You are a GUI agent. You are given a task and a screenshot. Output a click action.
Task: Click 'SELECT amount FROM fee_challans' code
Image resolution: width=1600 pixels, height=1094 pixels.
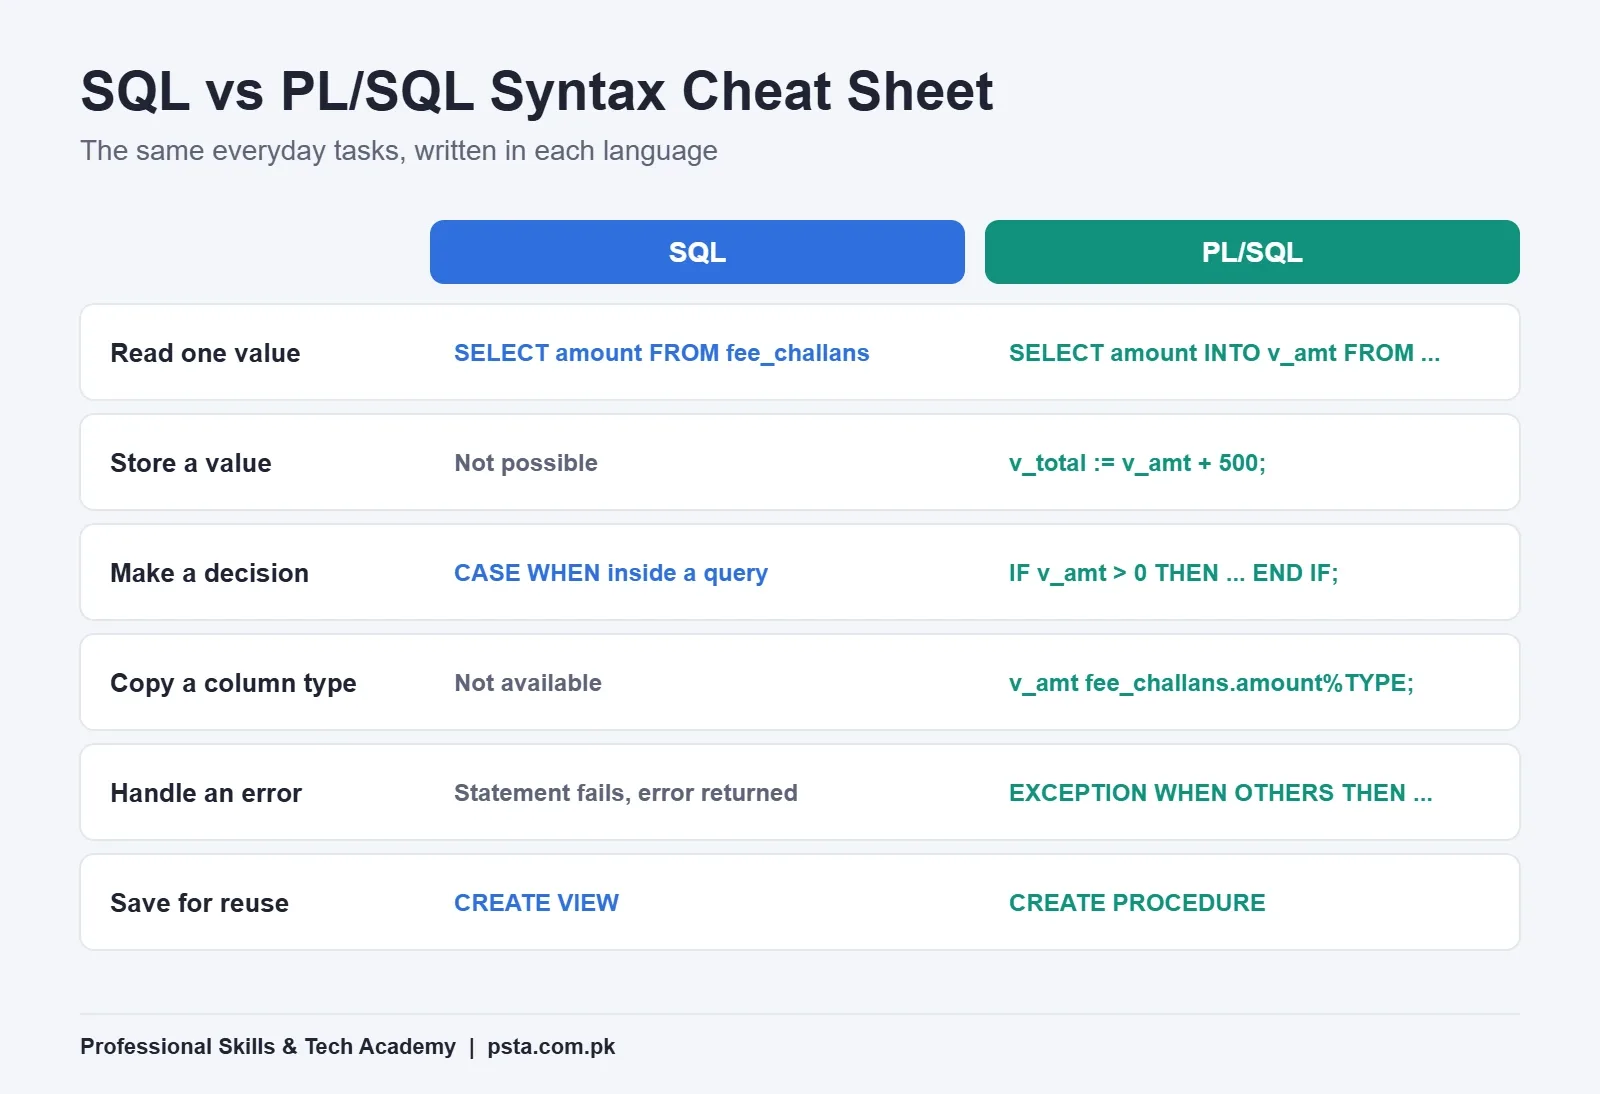[x=662, y=353]
